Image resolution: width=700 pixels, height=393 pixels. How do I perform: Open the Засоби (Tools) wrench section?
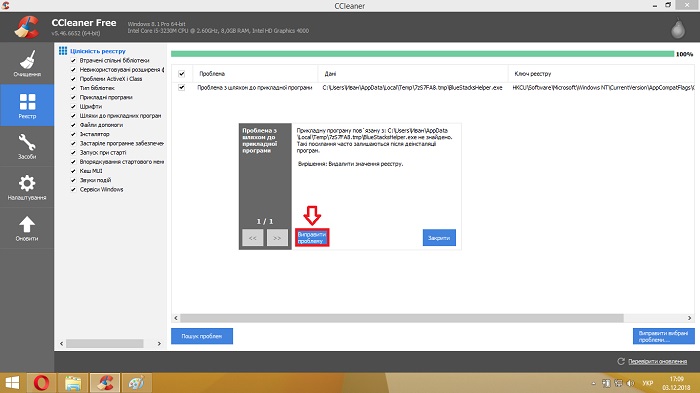point(27,146)
